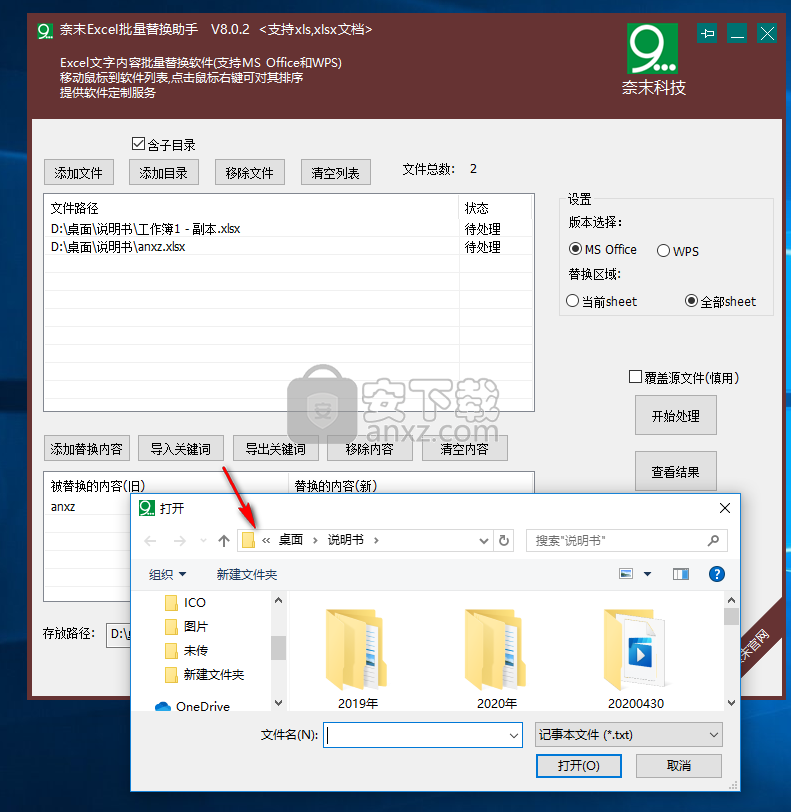Select the anxz replacement row
This screenshot has height=812, width=791.
click(x=88, y=506)
